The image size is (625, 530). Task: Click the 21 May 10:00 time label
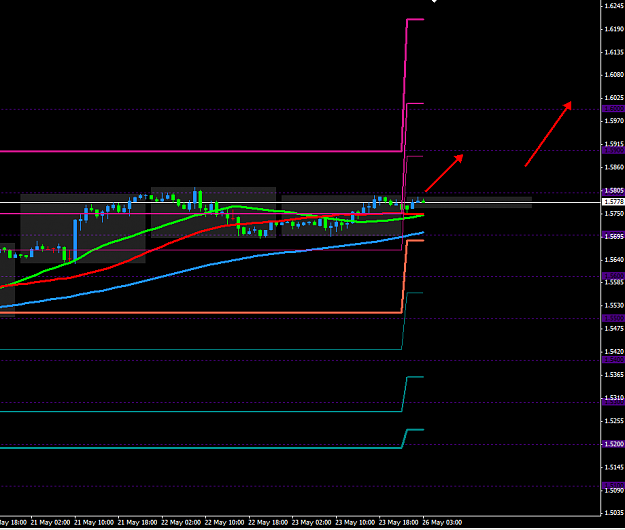pyautogui.click(x=94, y=522)
